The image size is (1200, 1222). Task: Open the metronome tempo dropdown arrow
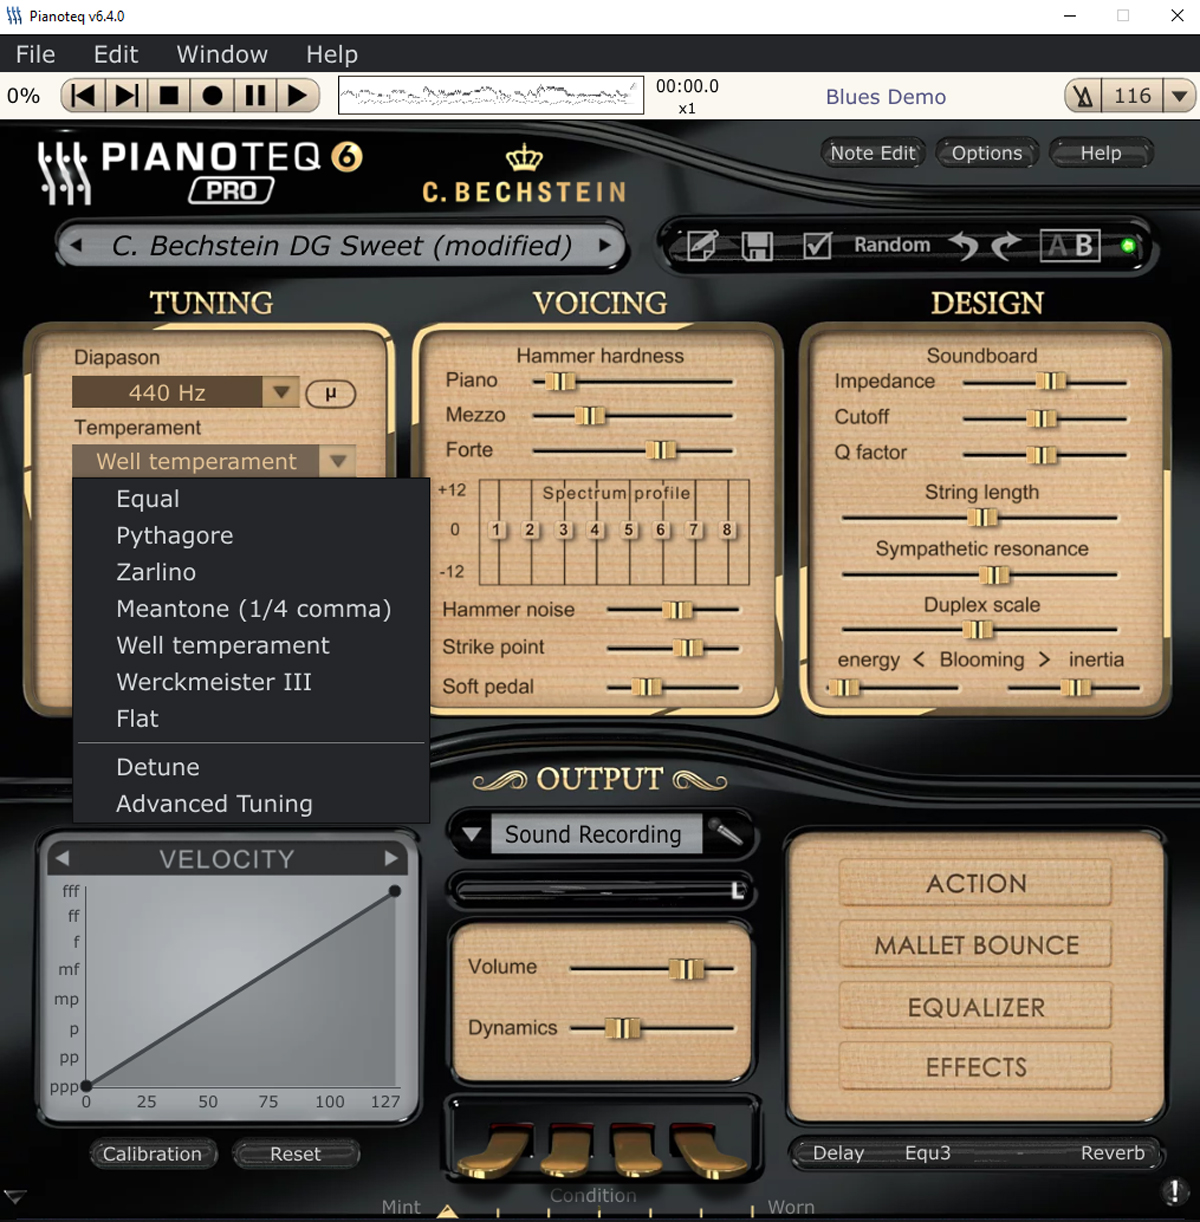(x=1180, y=96)
